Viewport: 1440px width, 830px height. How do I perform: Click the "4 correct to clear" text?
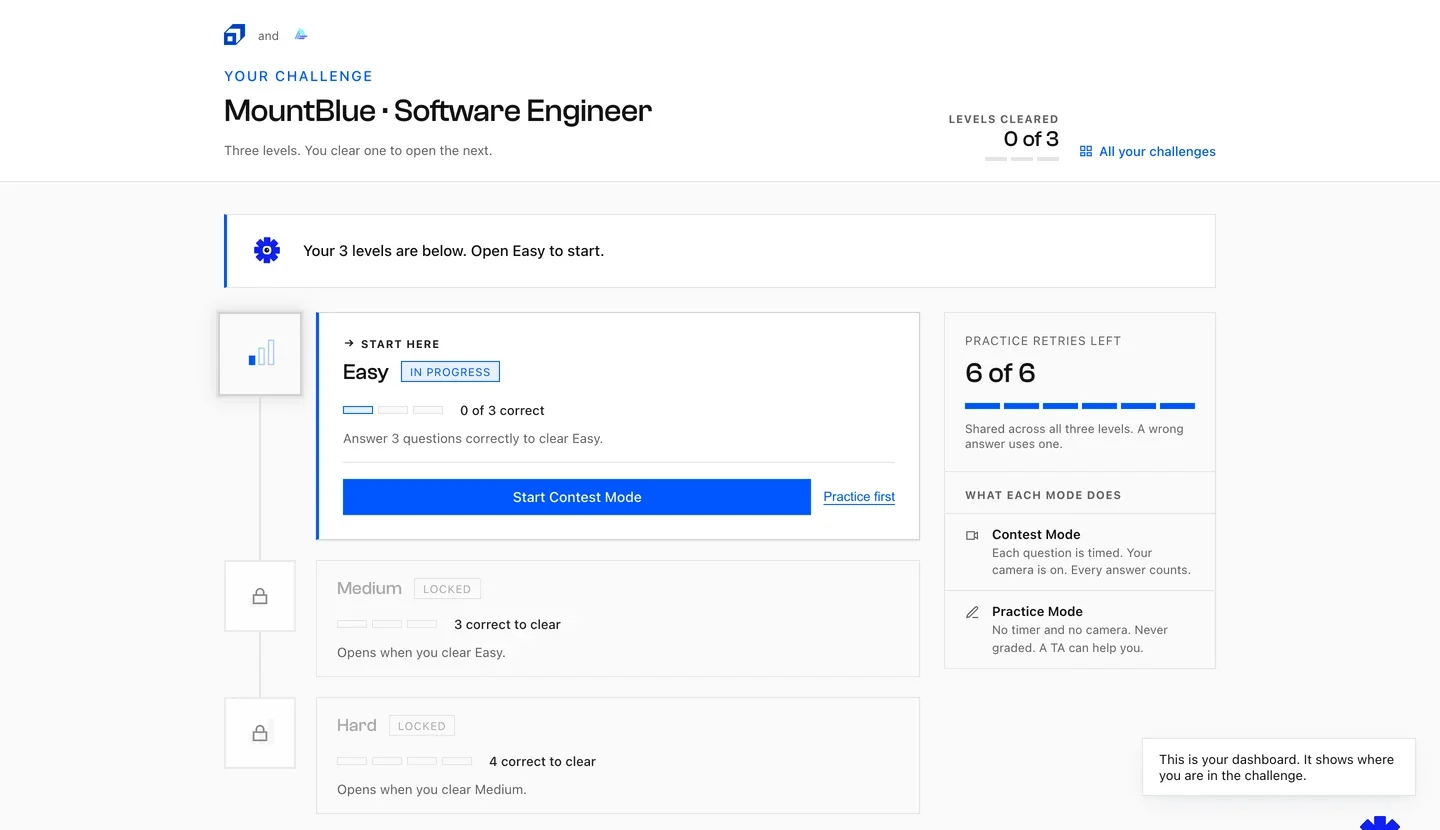coord(542,761)
